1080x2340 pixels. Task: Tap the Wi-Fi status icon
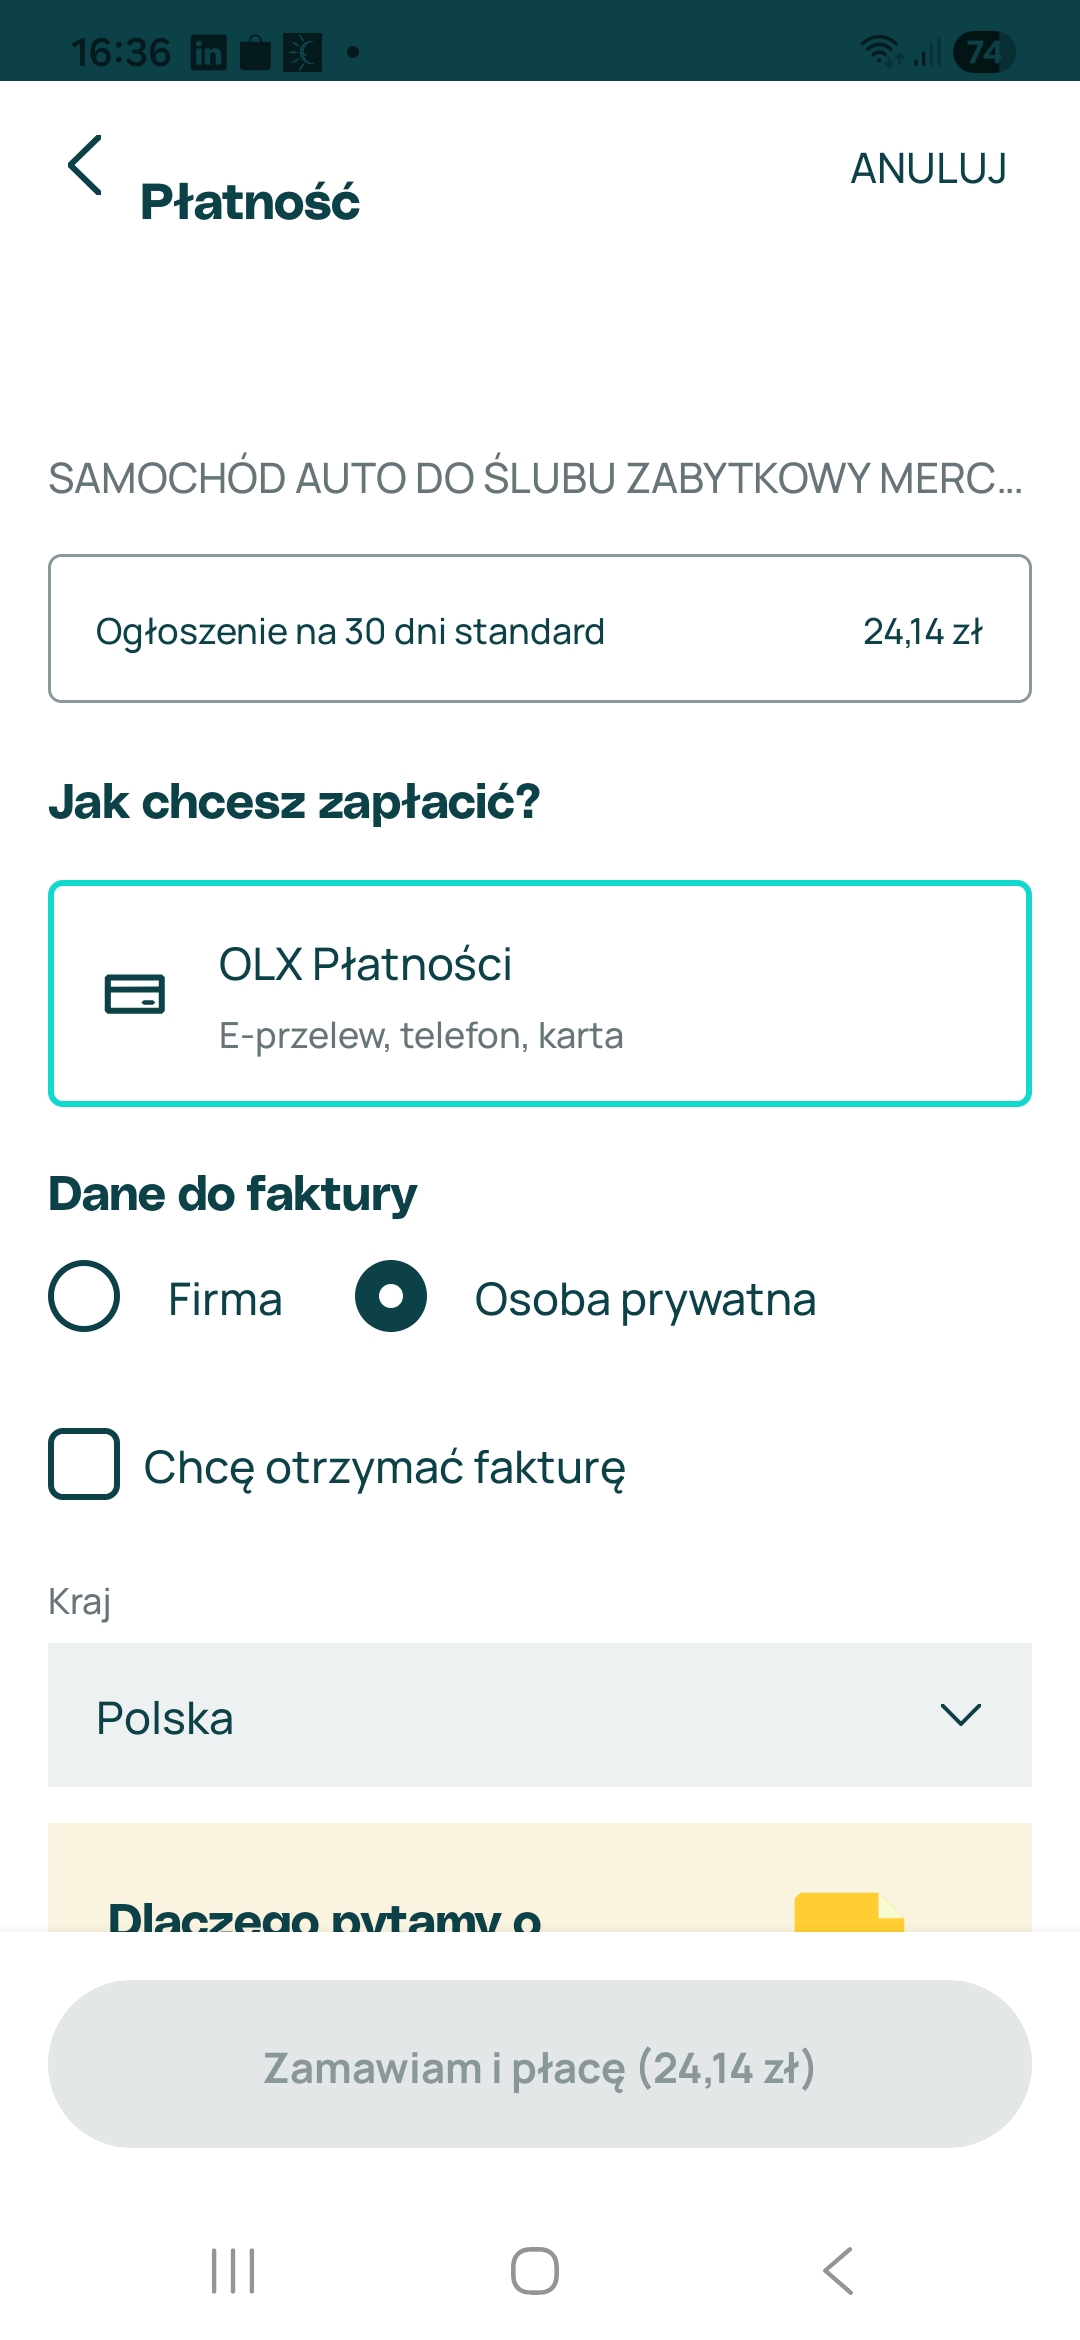click(x=881, y=50)
